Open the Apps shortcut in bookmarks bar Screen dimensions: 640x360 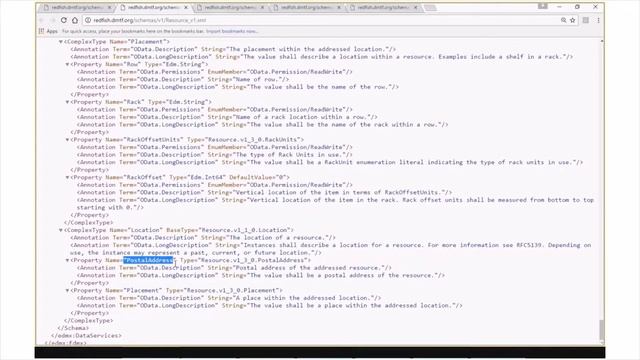pos(49,31)
